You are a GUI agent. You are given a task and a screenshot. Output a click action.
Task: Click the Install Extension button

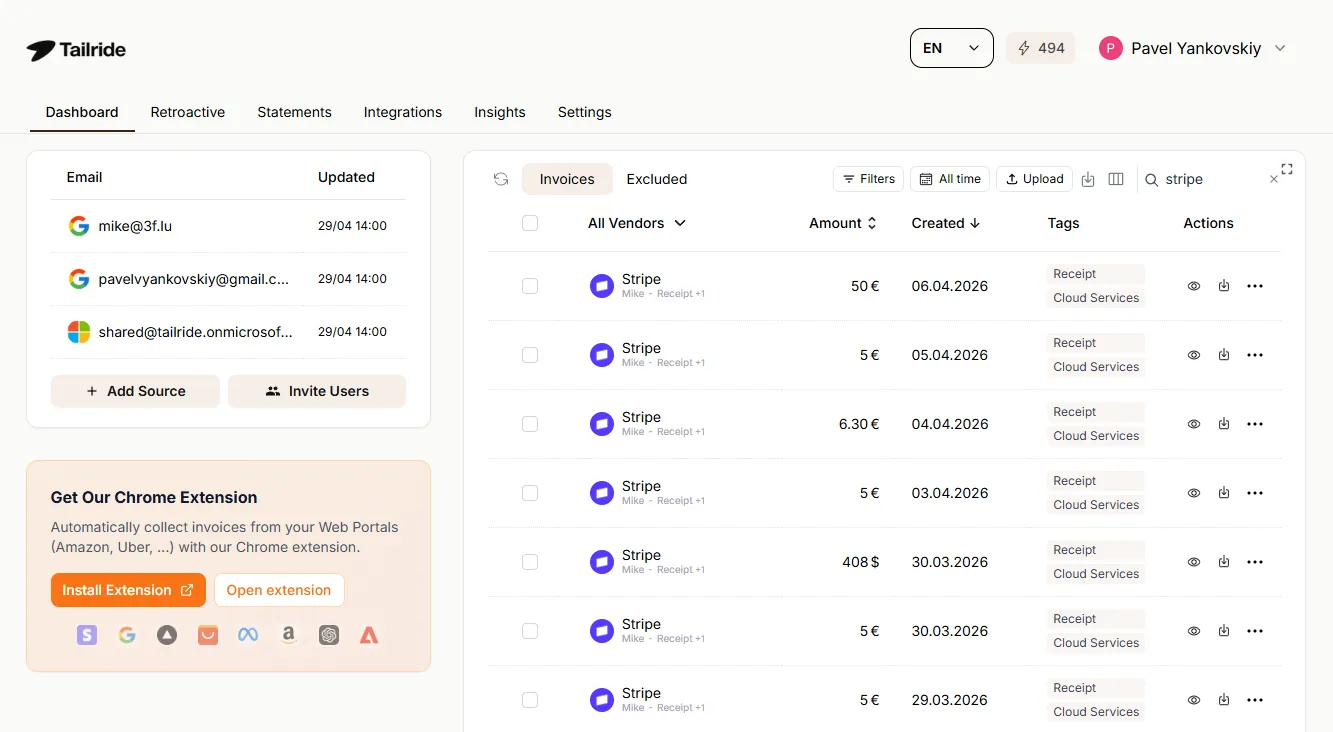[x=128, y=590]
